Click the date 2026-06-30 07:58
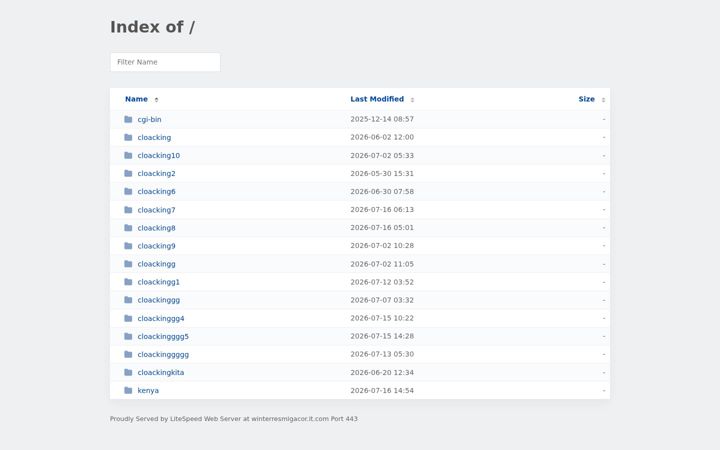This screenshot has height=450, width=720. [382, 191]
